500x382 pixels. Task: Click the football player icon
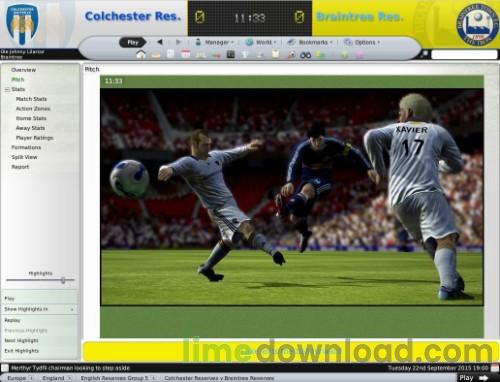pyautogui.click(x=291, y=55)
